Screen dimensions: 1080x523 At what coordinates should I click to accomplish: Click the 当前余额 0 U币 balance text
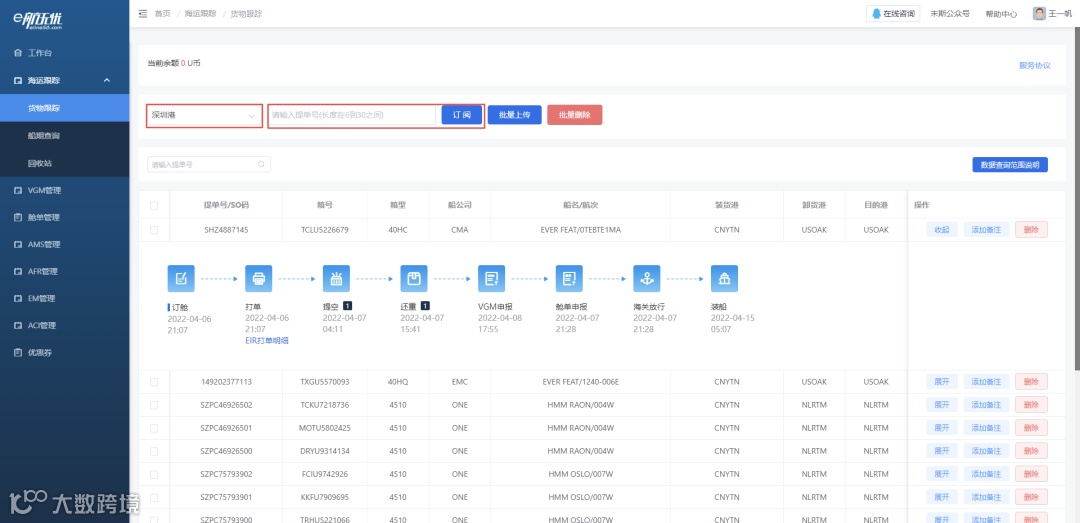click(x=174, y=63)
